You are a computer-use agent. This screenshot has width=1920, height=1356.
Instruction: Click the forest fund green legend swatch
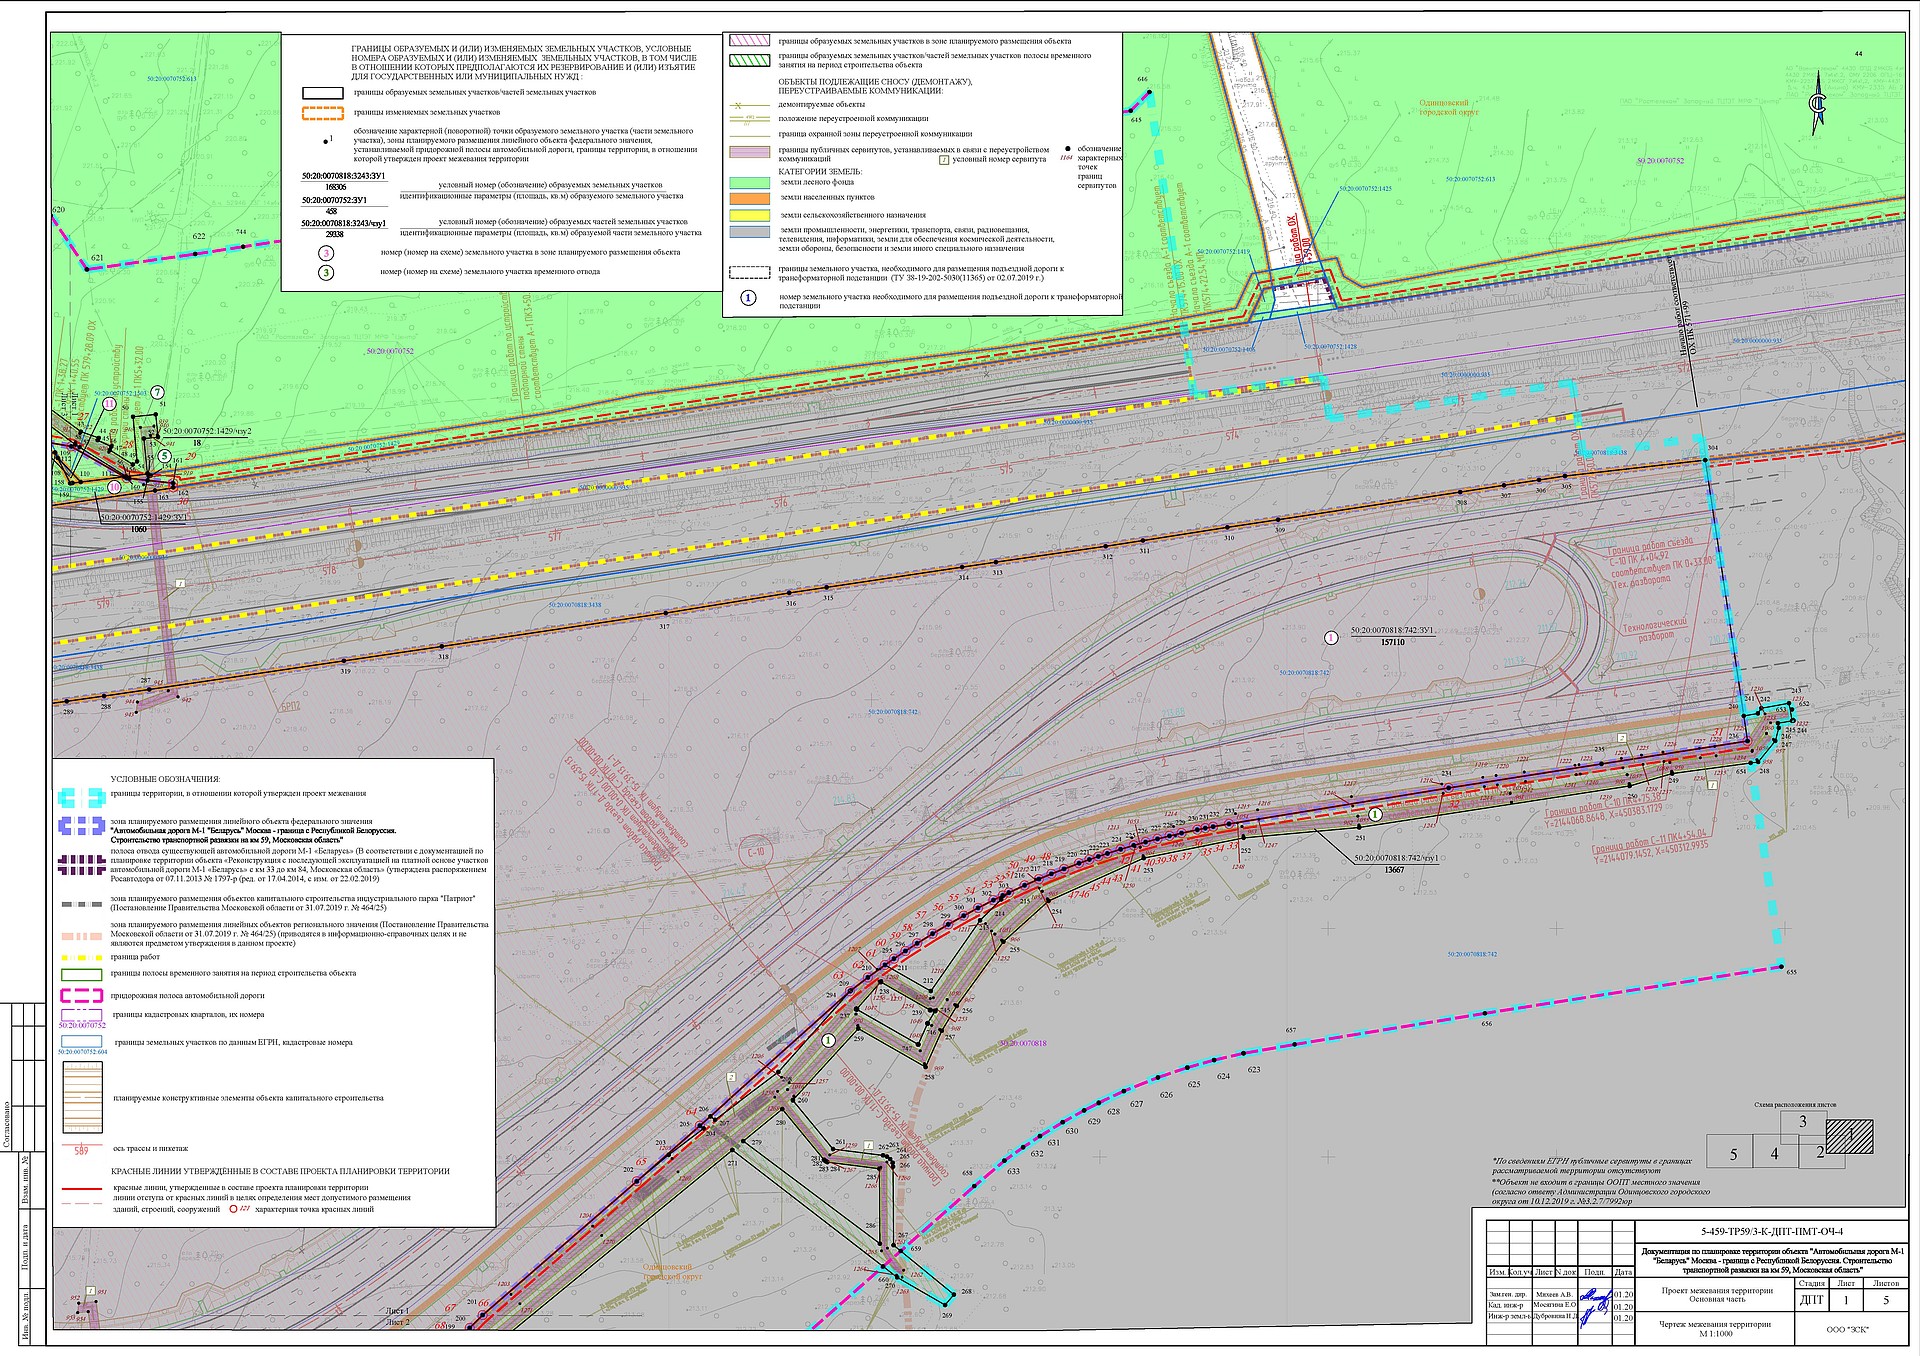pos(750,183)
